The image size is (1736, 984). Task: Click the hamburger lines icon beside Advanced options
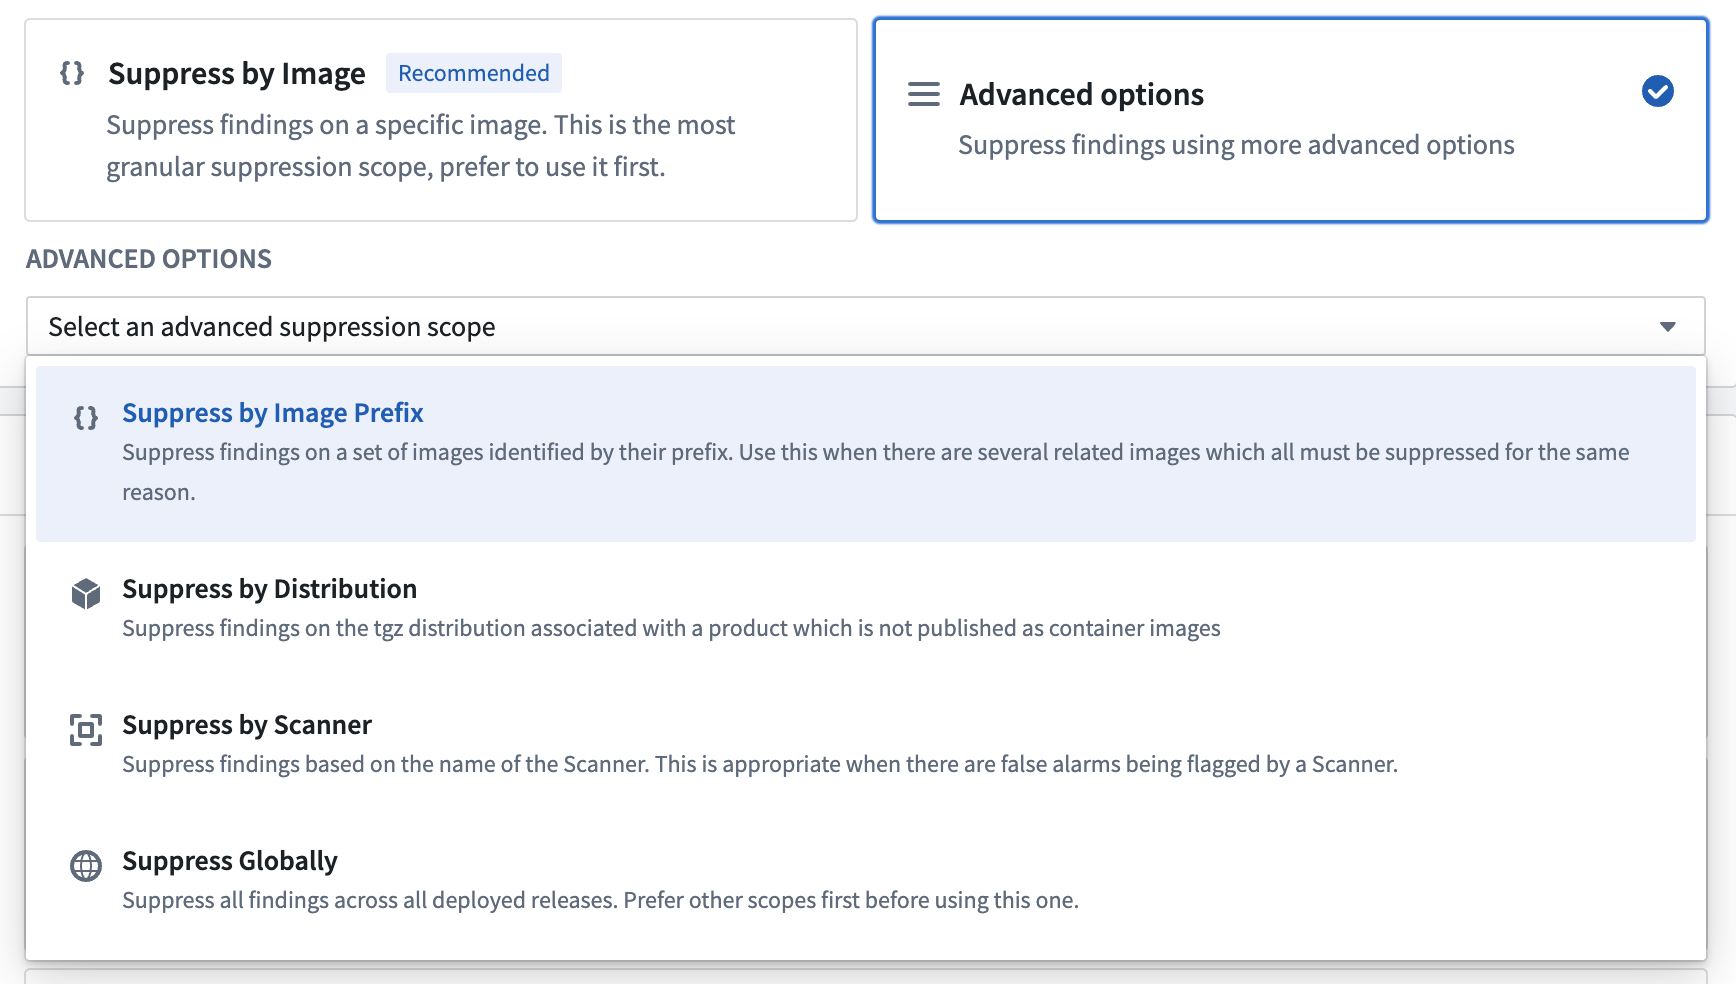(x=923, y=94)
